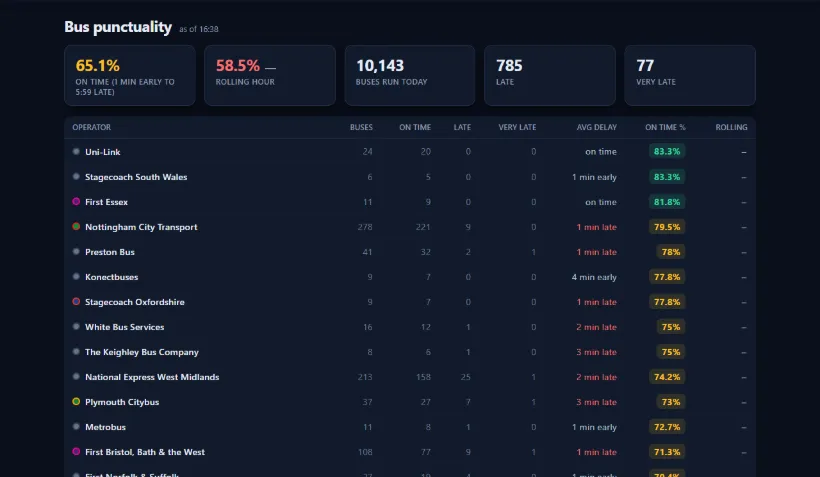Image resolution: width=820 pixels, height=477 pixels.
Task: Click First Bristol, Bath & the West dot
Action: pos(76,452)
